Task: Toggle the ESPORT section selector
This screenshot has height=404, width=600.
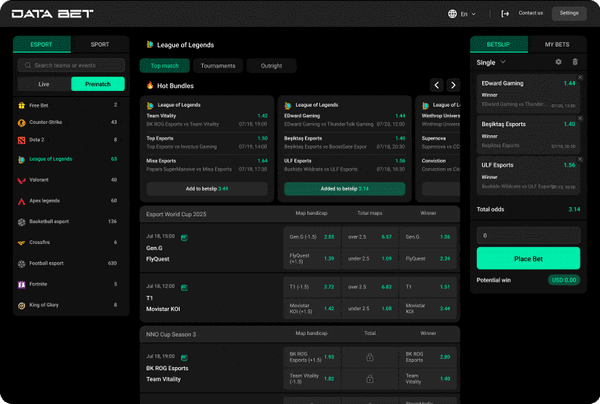Action: point(42,45)
